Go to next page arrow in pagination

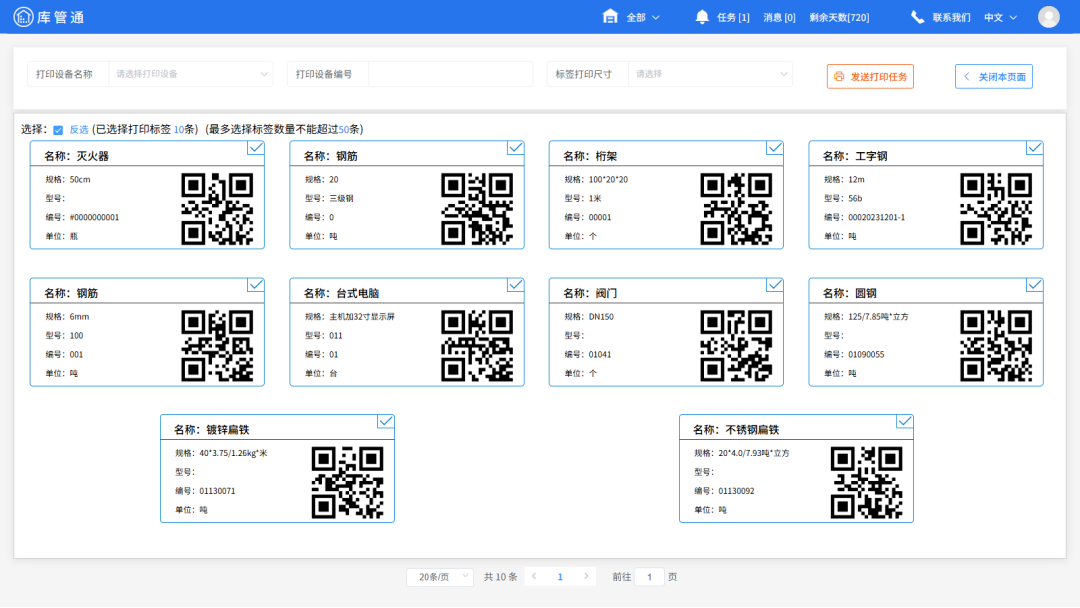(586, 577)
